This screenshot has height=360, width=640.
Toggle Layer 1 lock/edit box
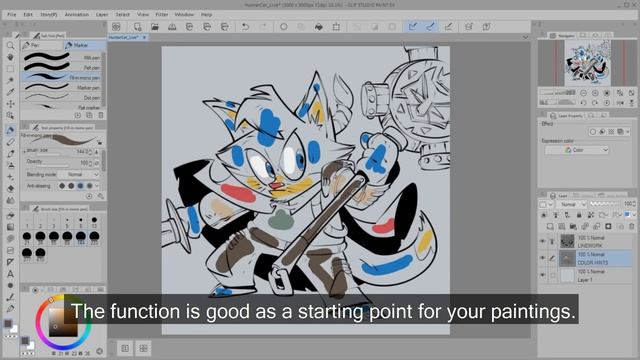pos(553,275)
